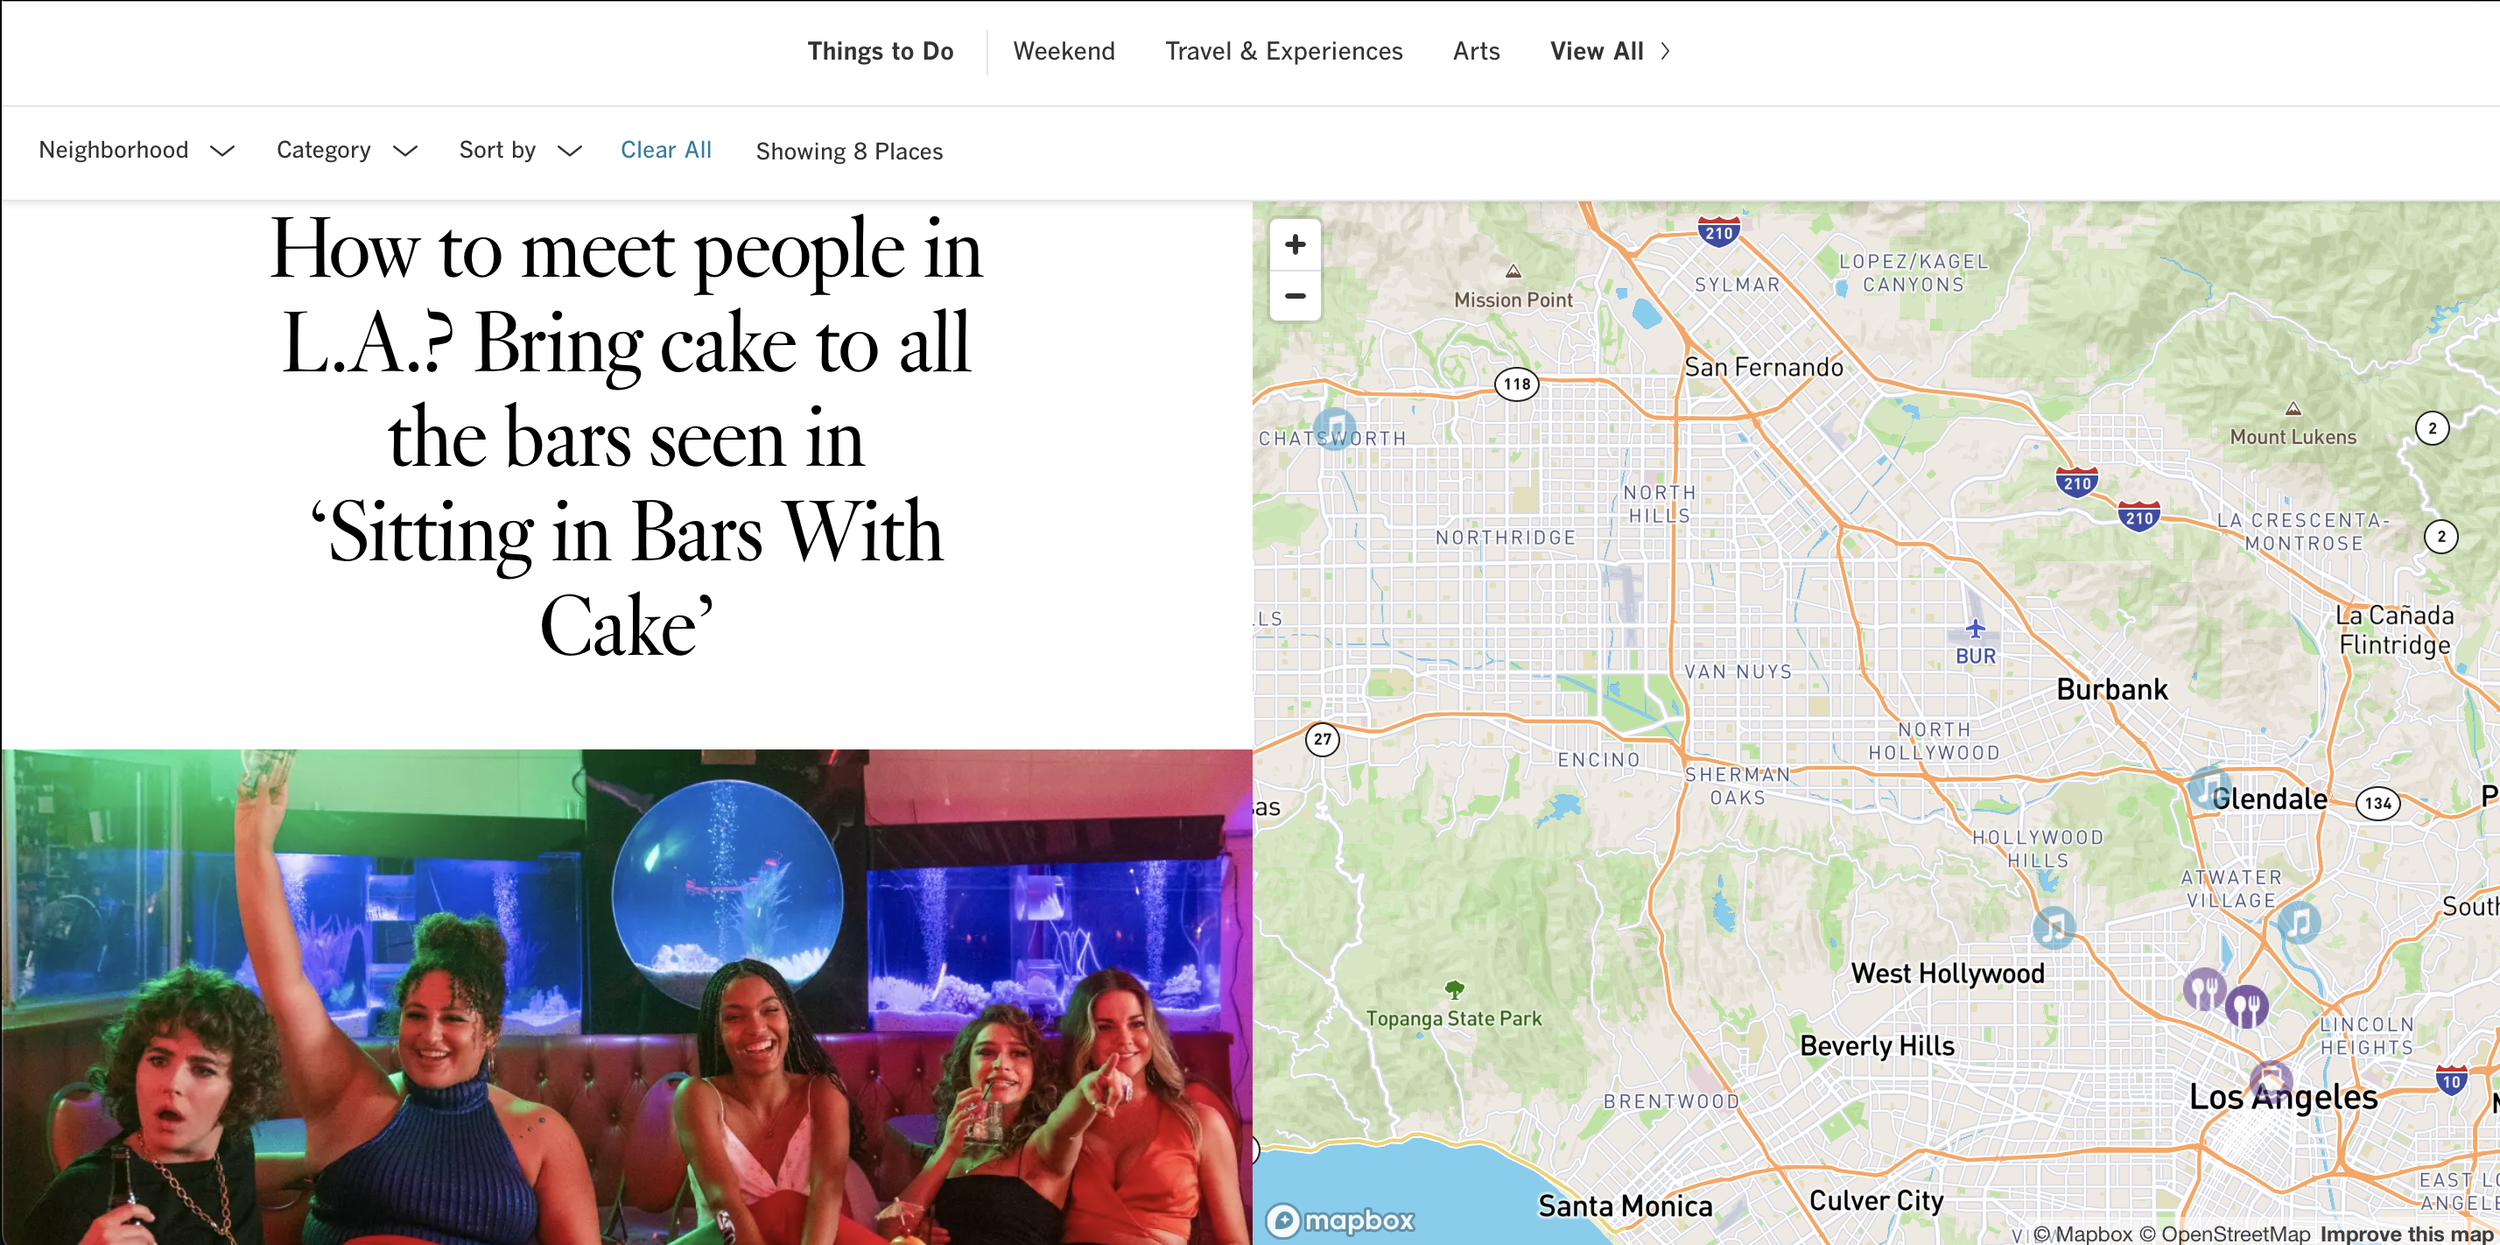
Task: Zoom out on the map
Action: [x=1295, y=296]
